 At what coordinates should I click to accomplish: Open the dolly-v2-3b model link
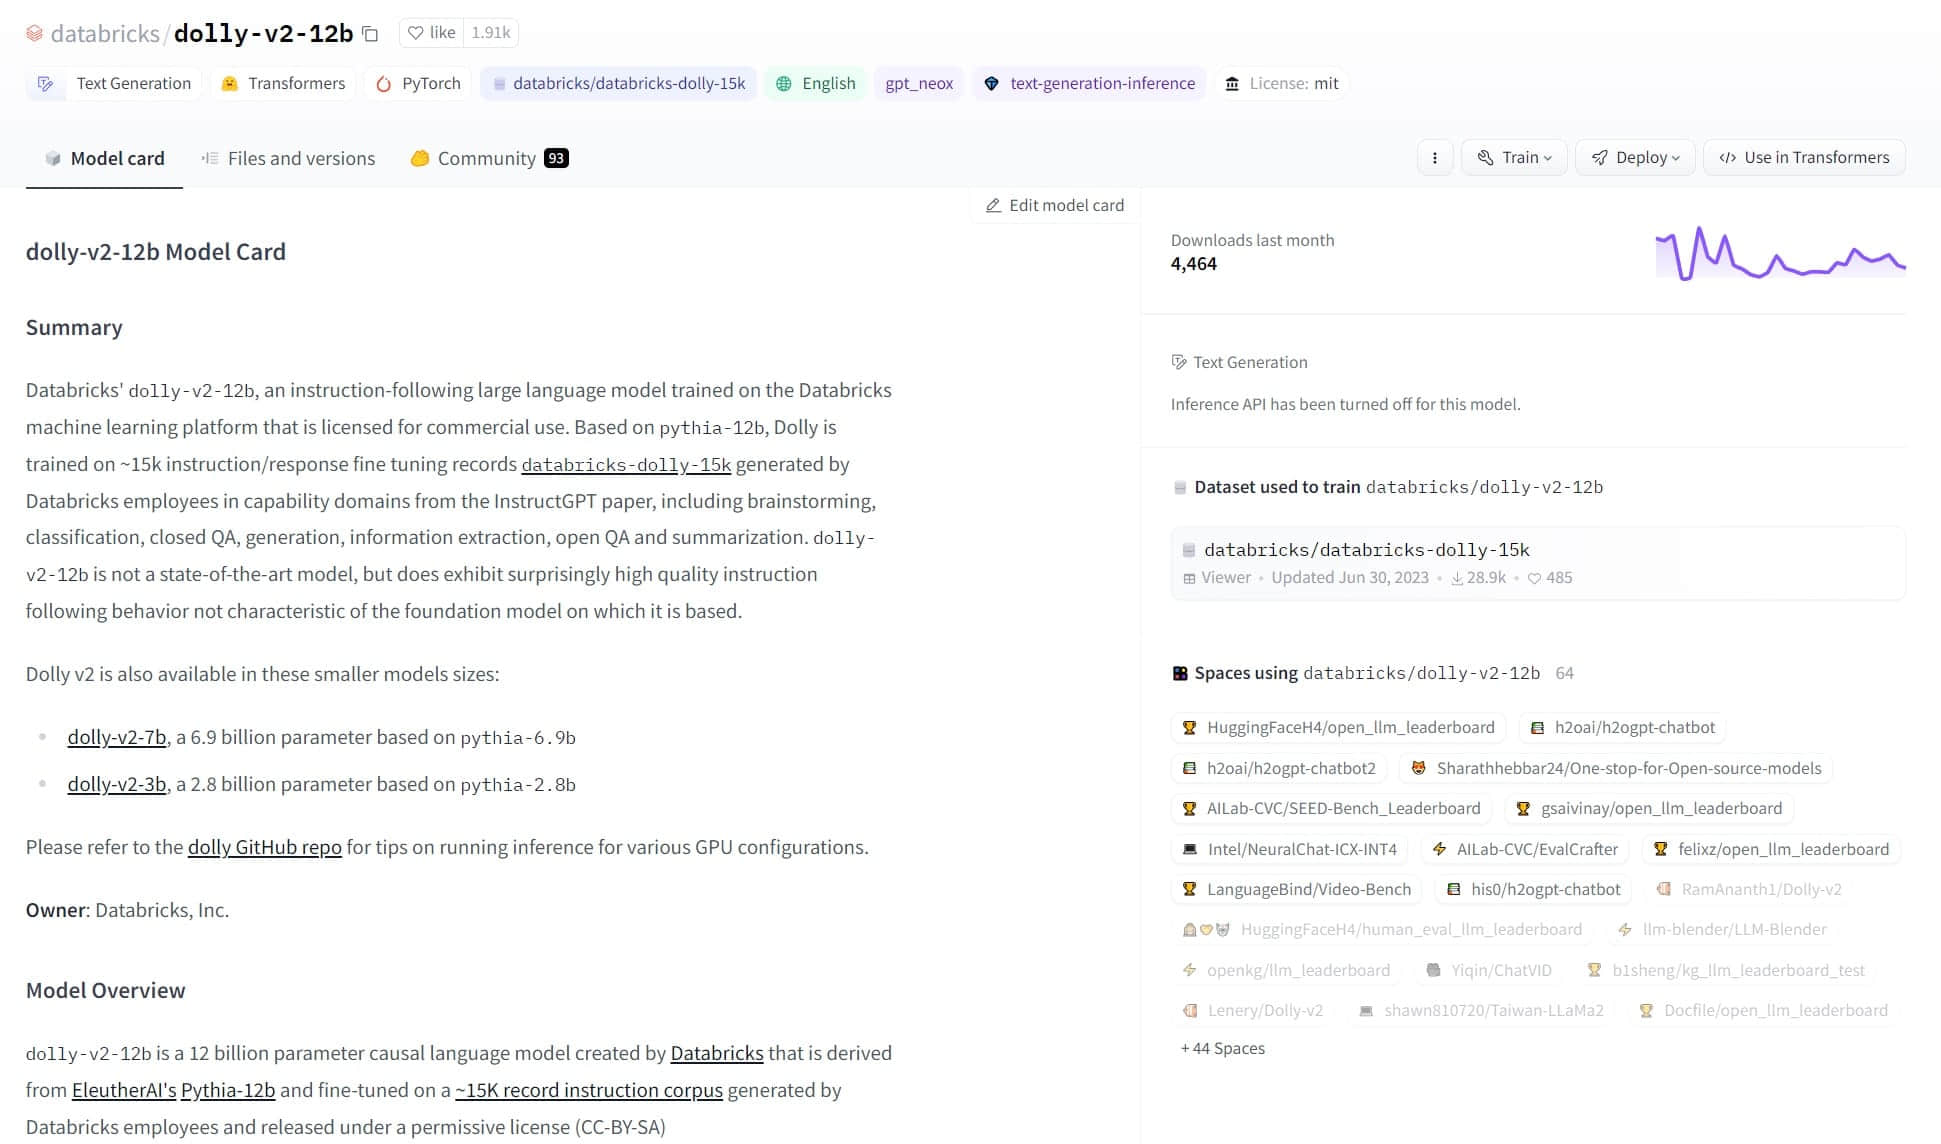(x=117, y=784)
